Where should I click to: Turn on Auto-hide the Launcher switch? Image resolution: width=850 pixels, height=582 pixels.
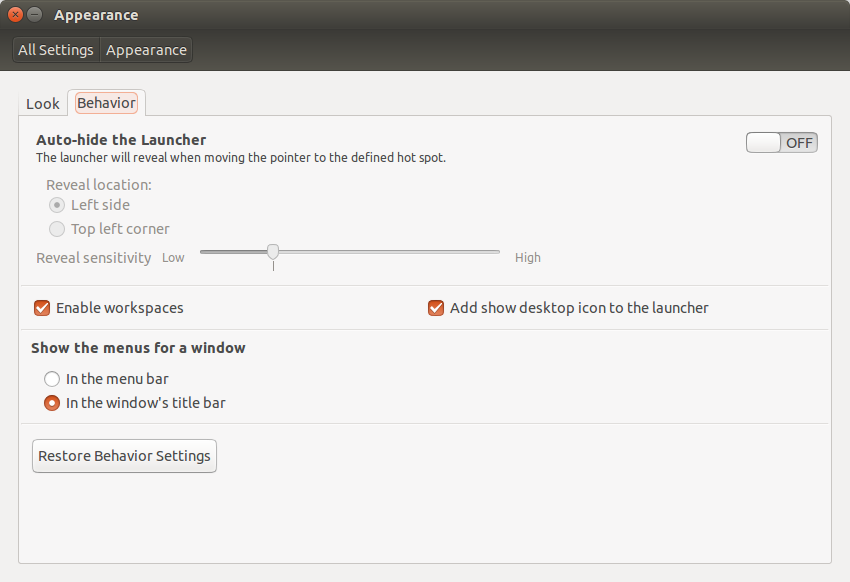pos(781,142)
